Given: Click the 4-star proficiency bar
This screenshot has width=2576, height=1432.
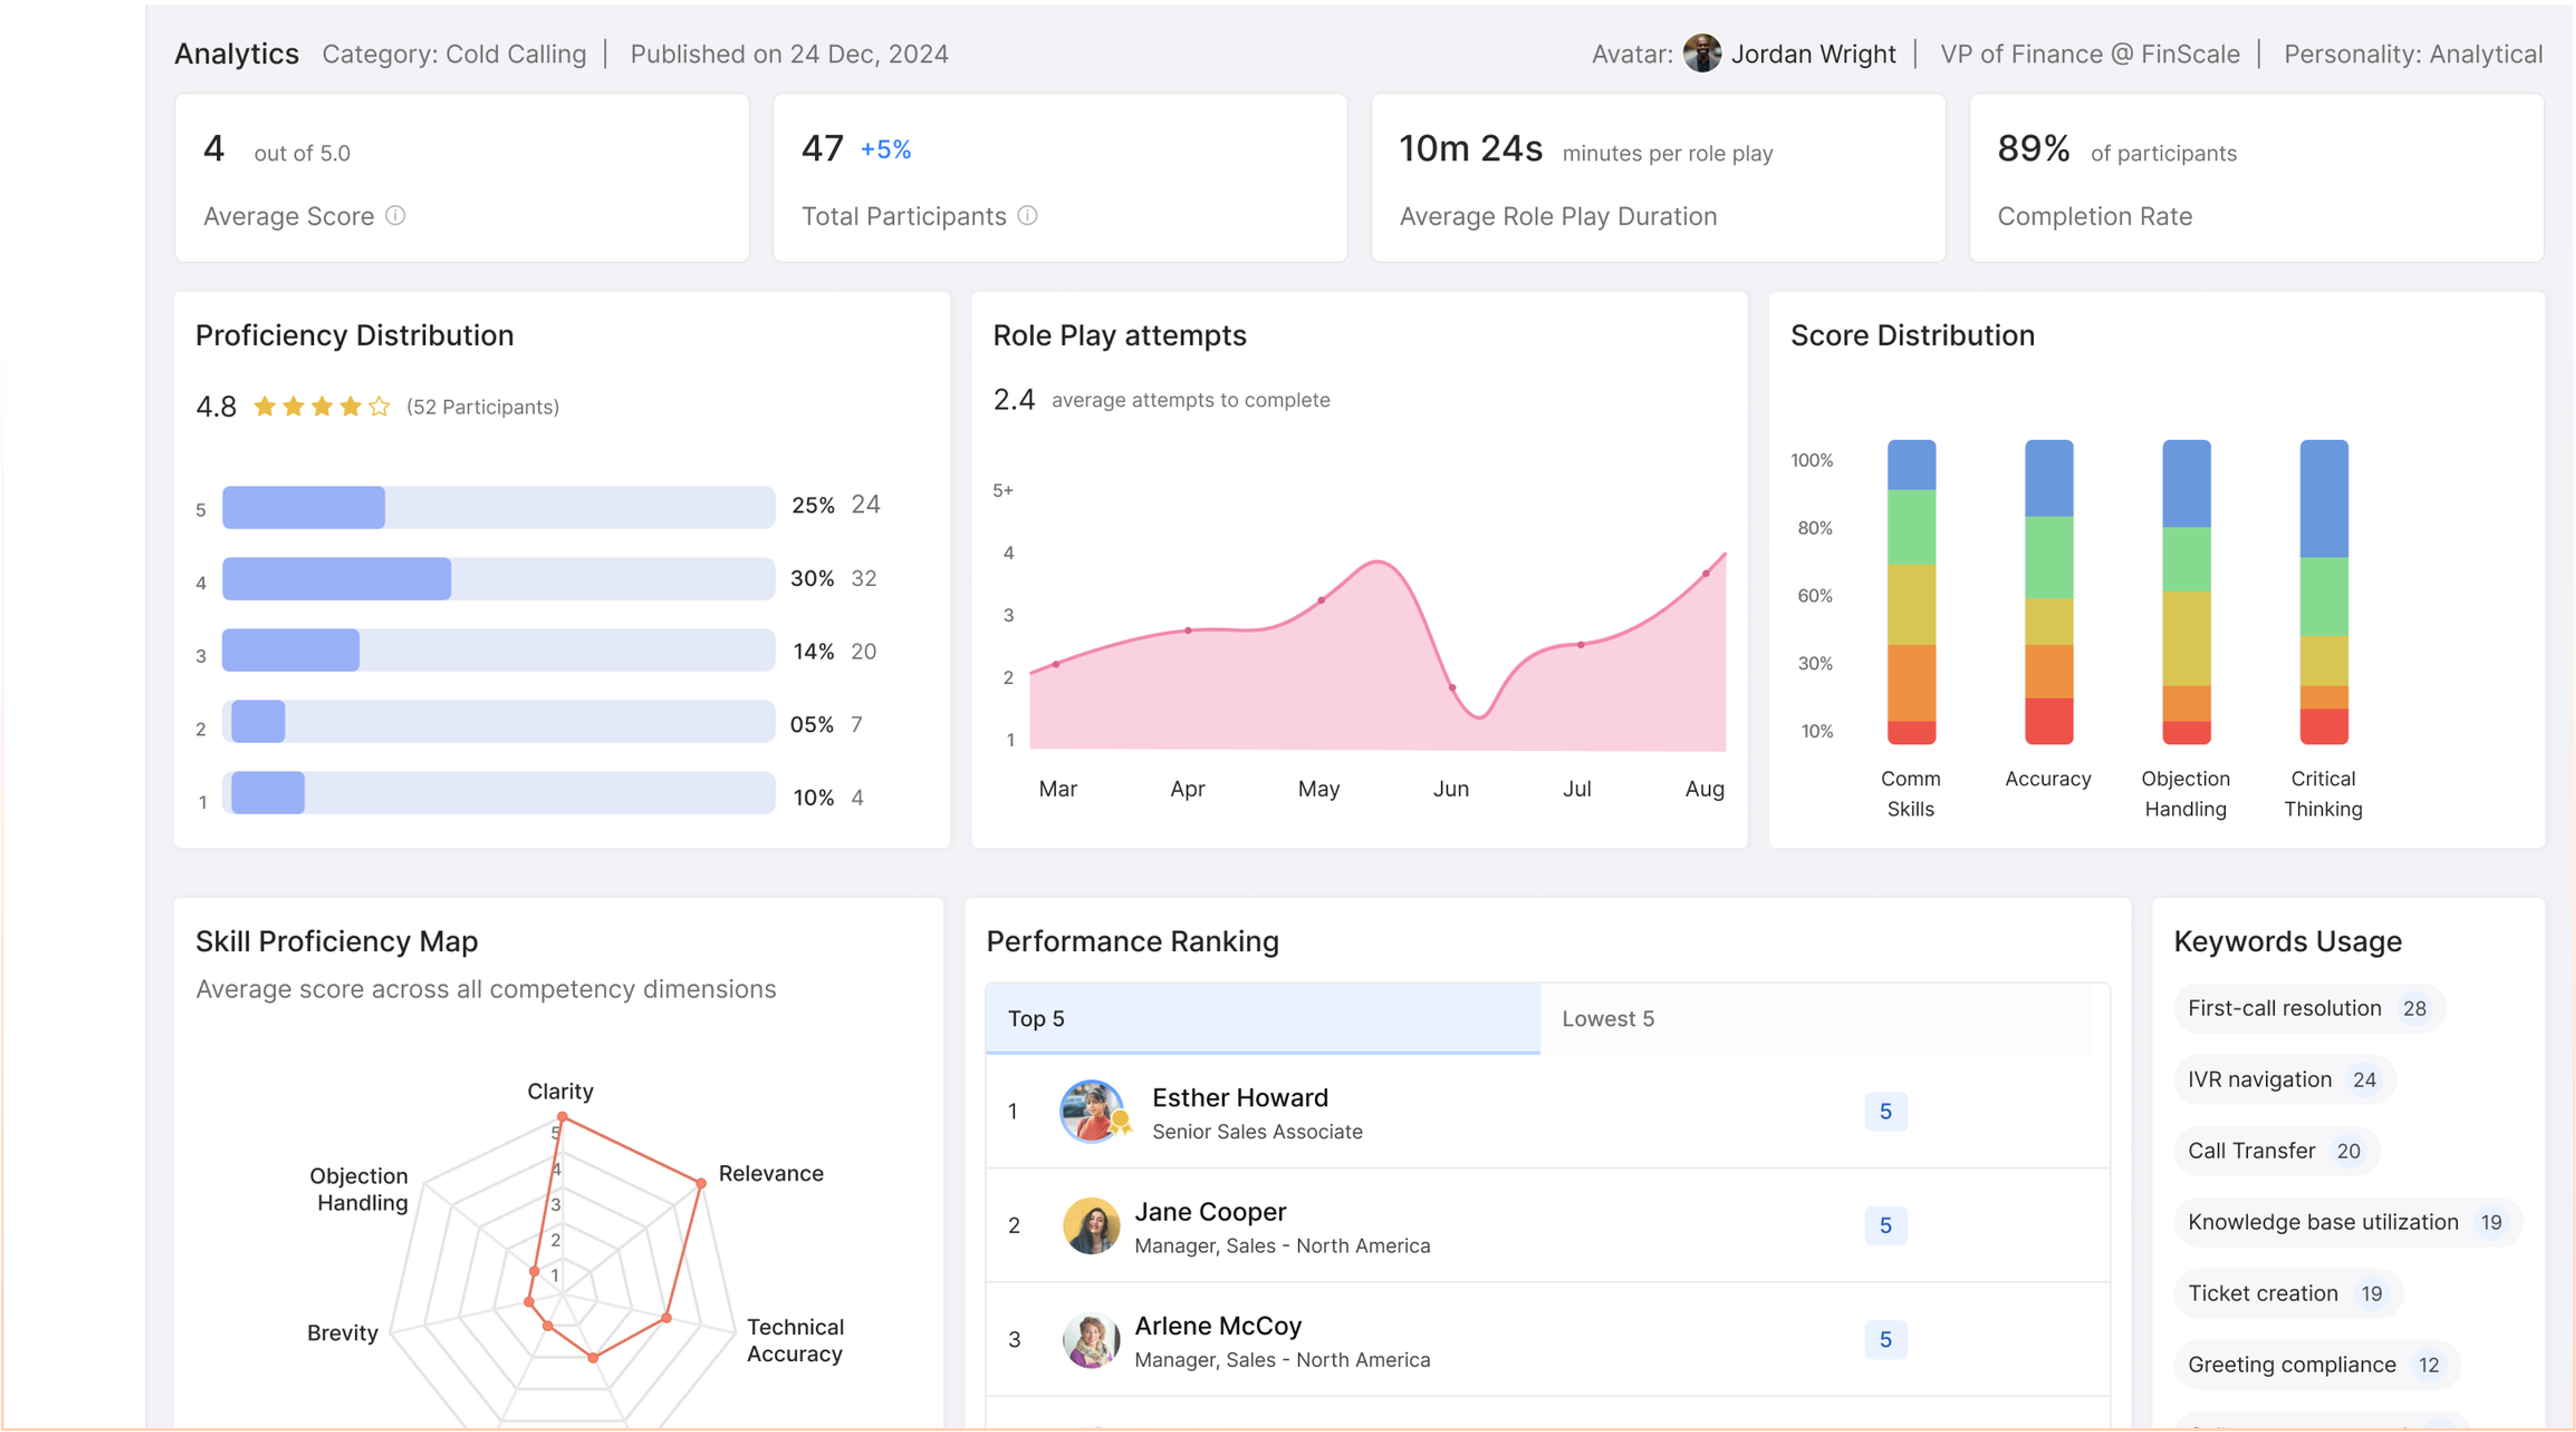Looking at the screenshot, I should coord(498,578).
